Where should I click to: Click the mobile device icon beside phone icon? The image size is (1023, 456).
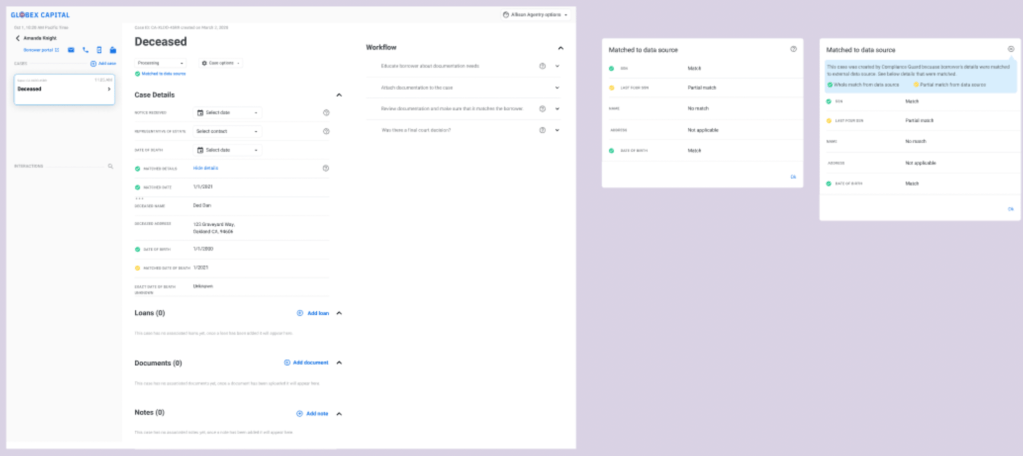click(99, 49)
